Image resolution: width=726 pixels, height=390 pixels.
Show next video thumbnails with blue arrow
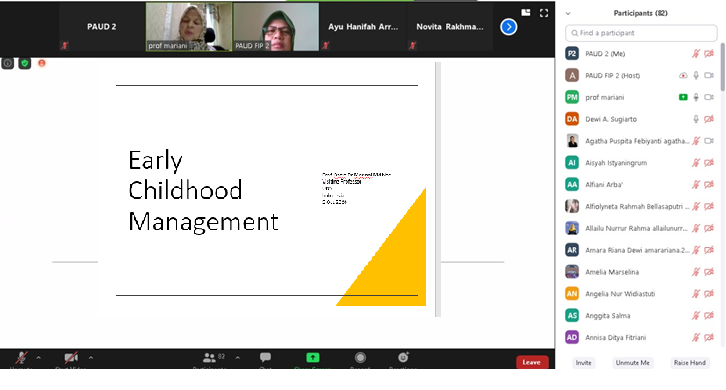508,27
